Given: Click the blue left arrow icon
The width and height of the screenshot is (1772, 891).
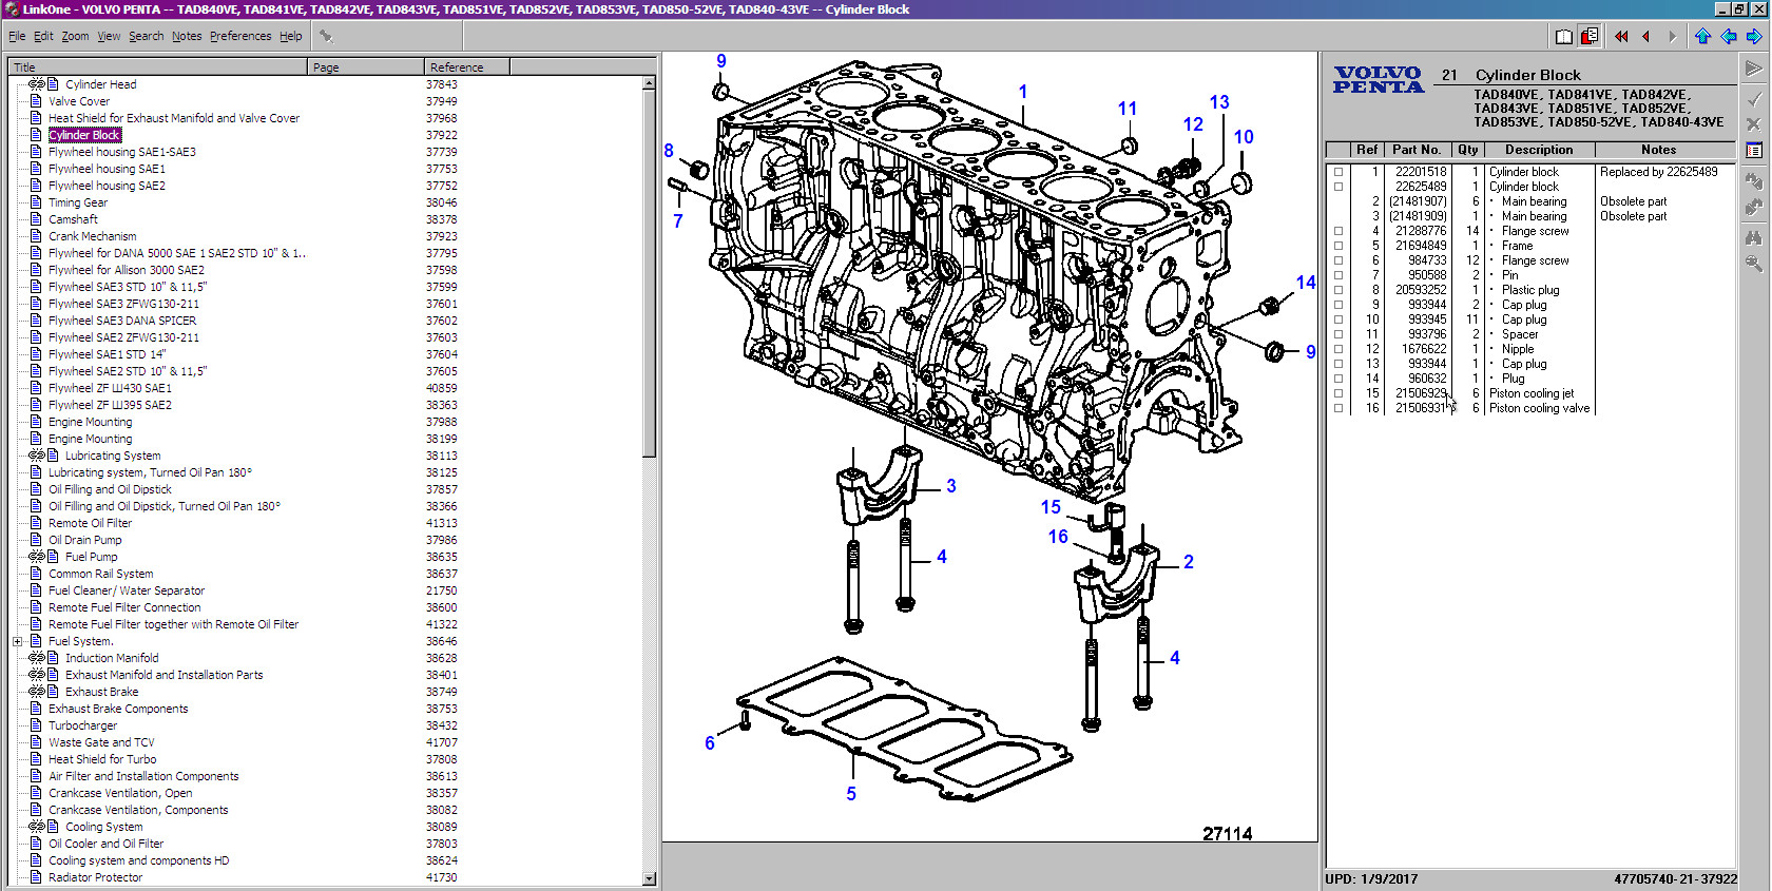Looking at the screenshot, I should 1728,37.
